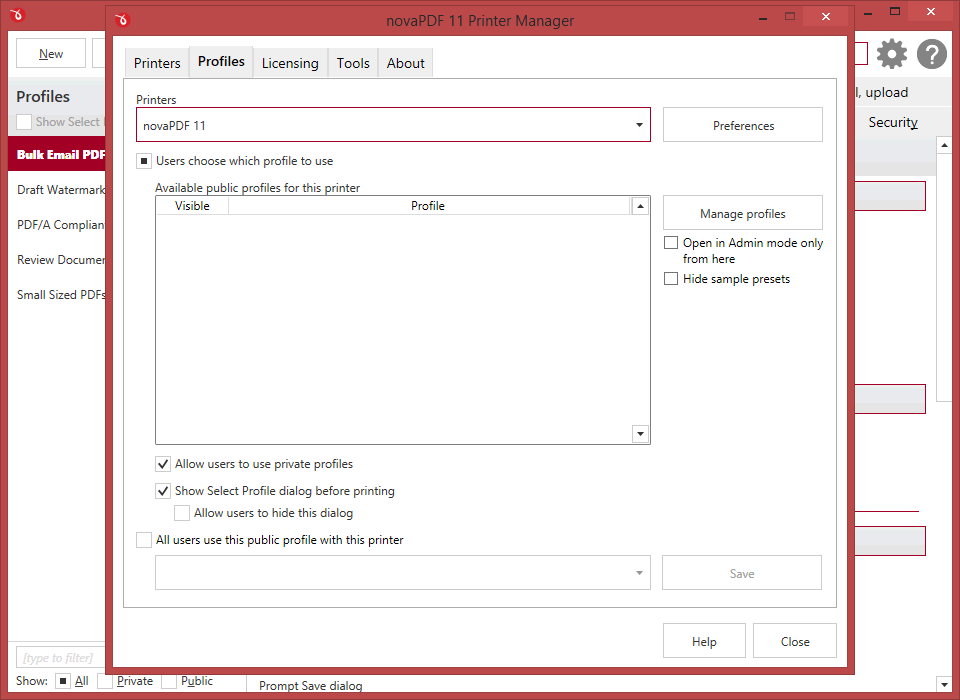The width and height of the screenshot is (960, 700).
Task: Open help via question mark icon
Action: pos(931,55)
